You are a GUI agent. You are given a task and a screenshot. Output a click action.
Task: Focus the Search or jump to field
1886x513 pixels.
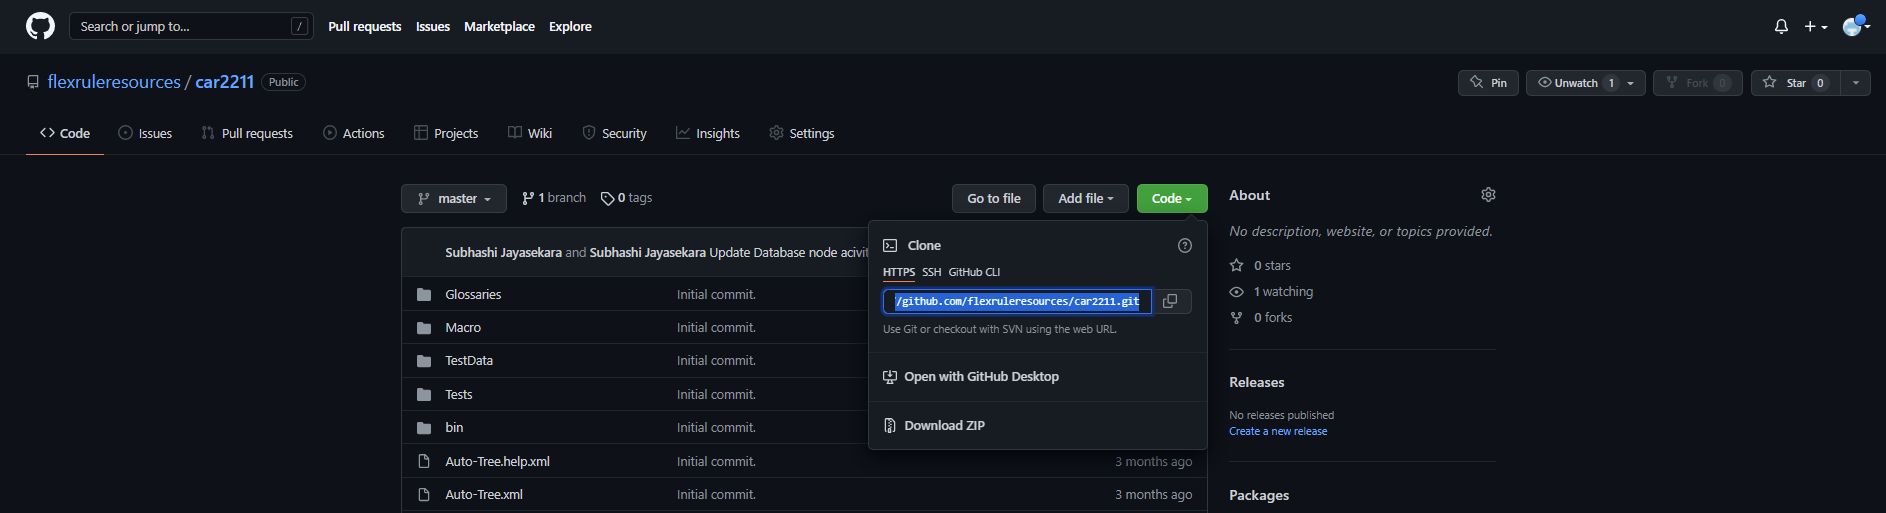(191, 26)
